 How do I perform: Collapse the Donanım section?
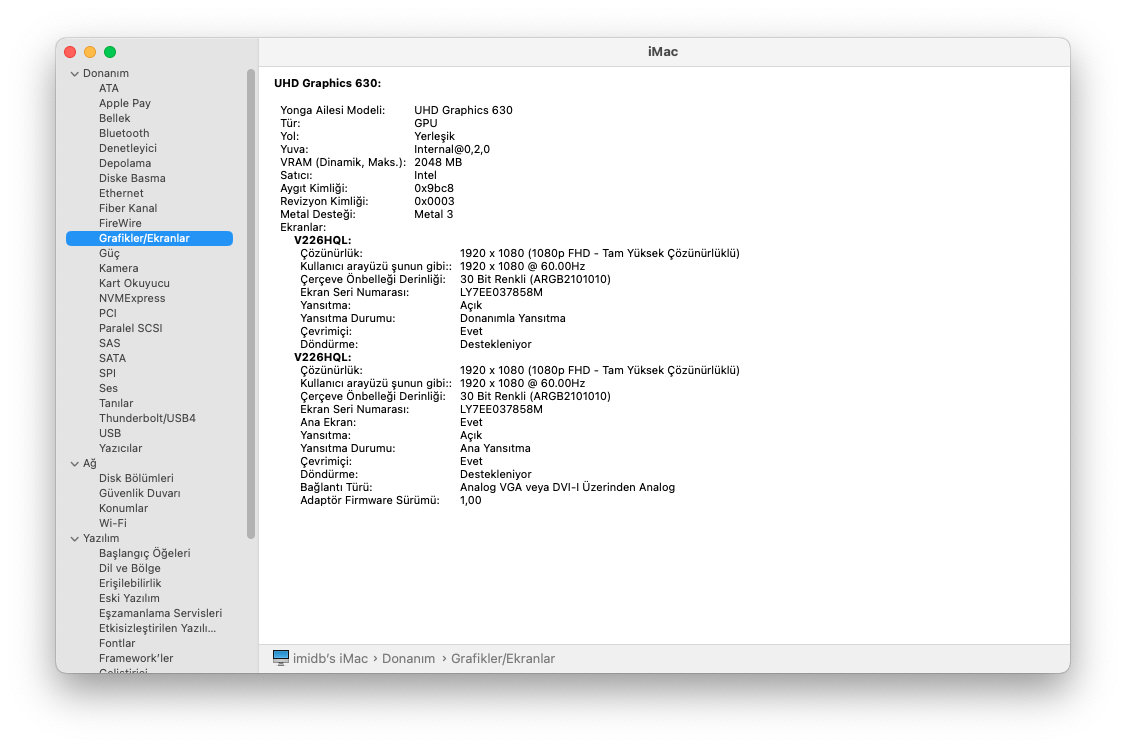point(74,74)
